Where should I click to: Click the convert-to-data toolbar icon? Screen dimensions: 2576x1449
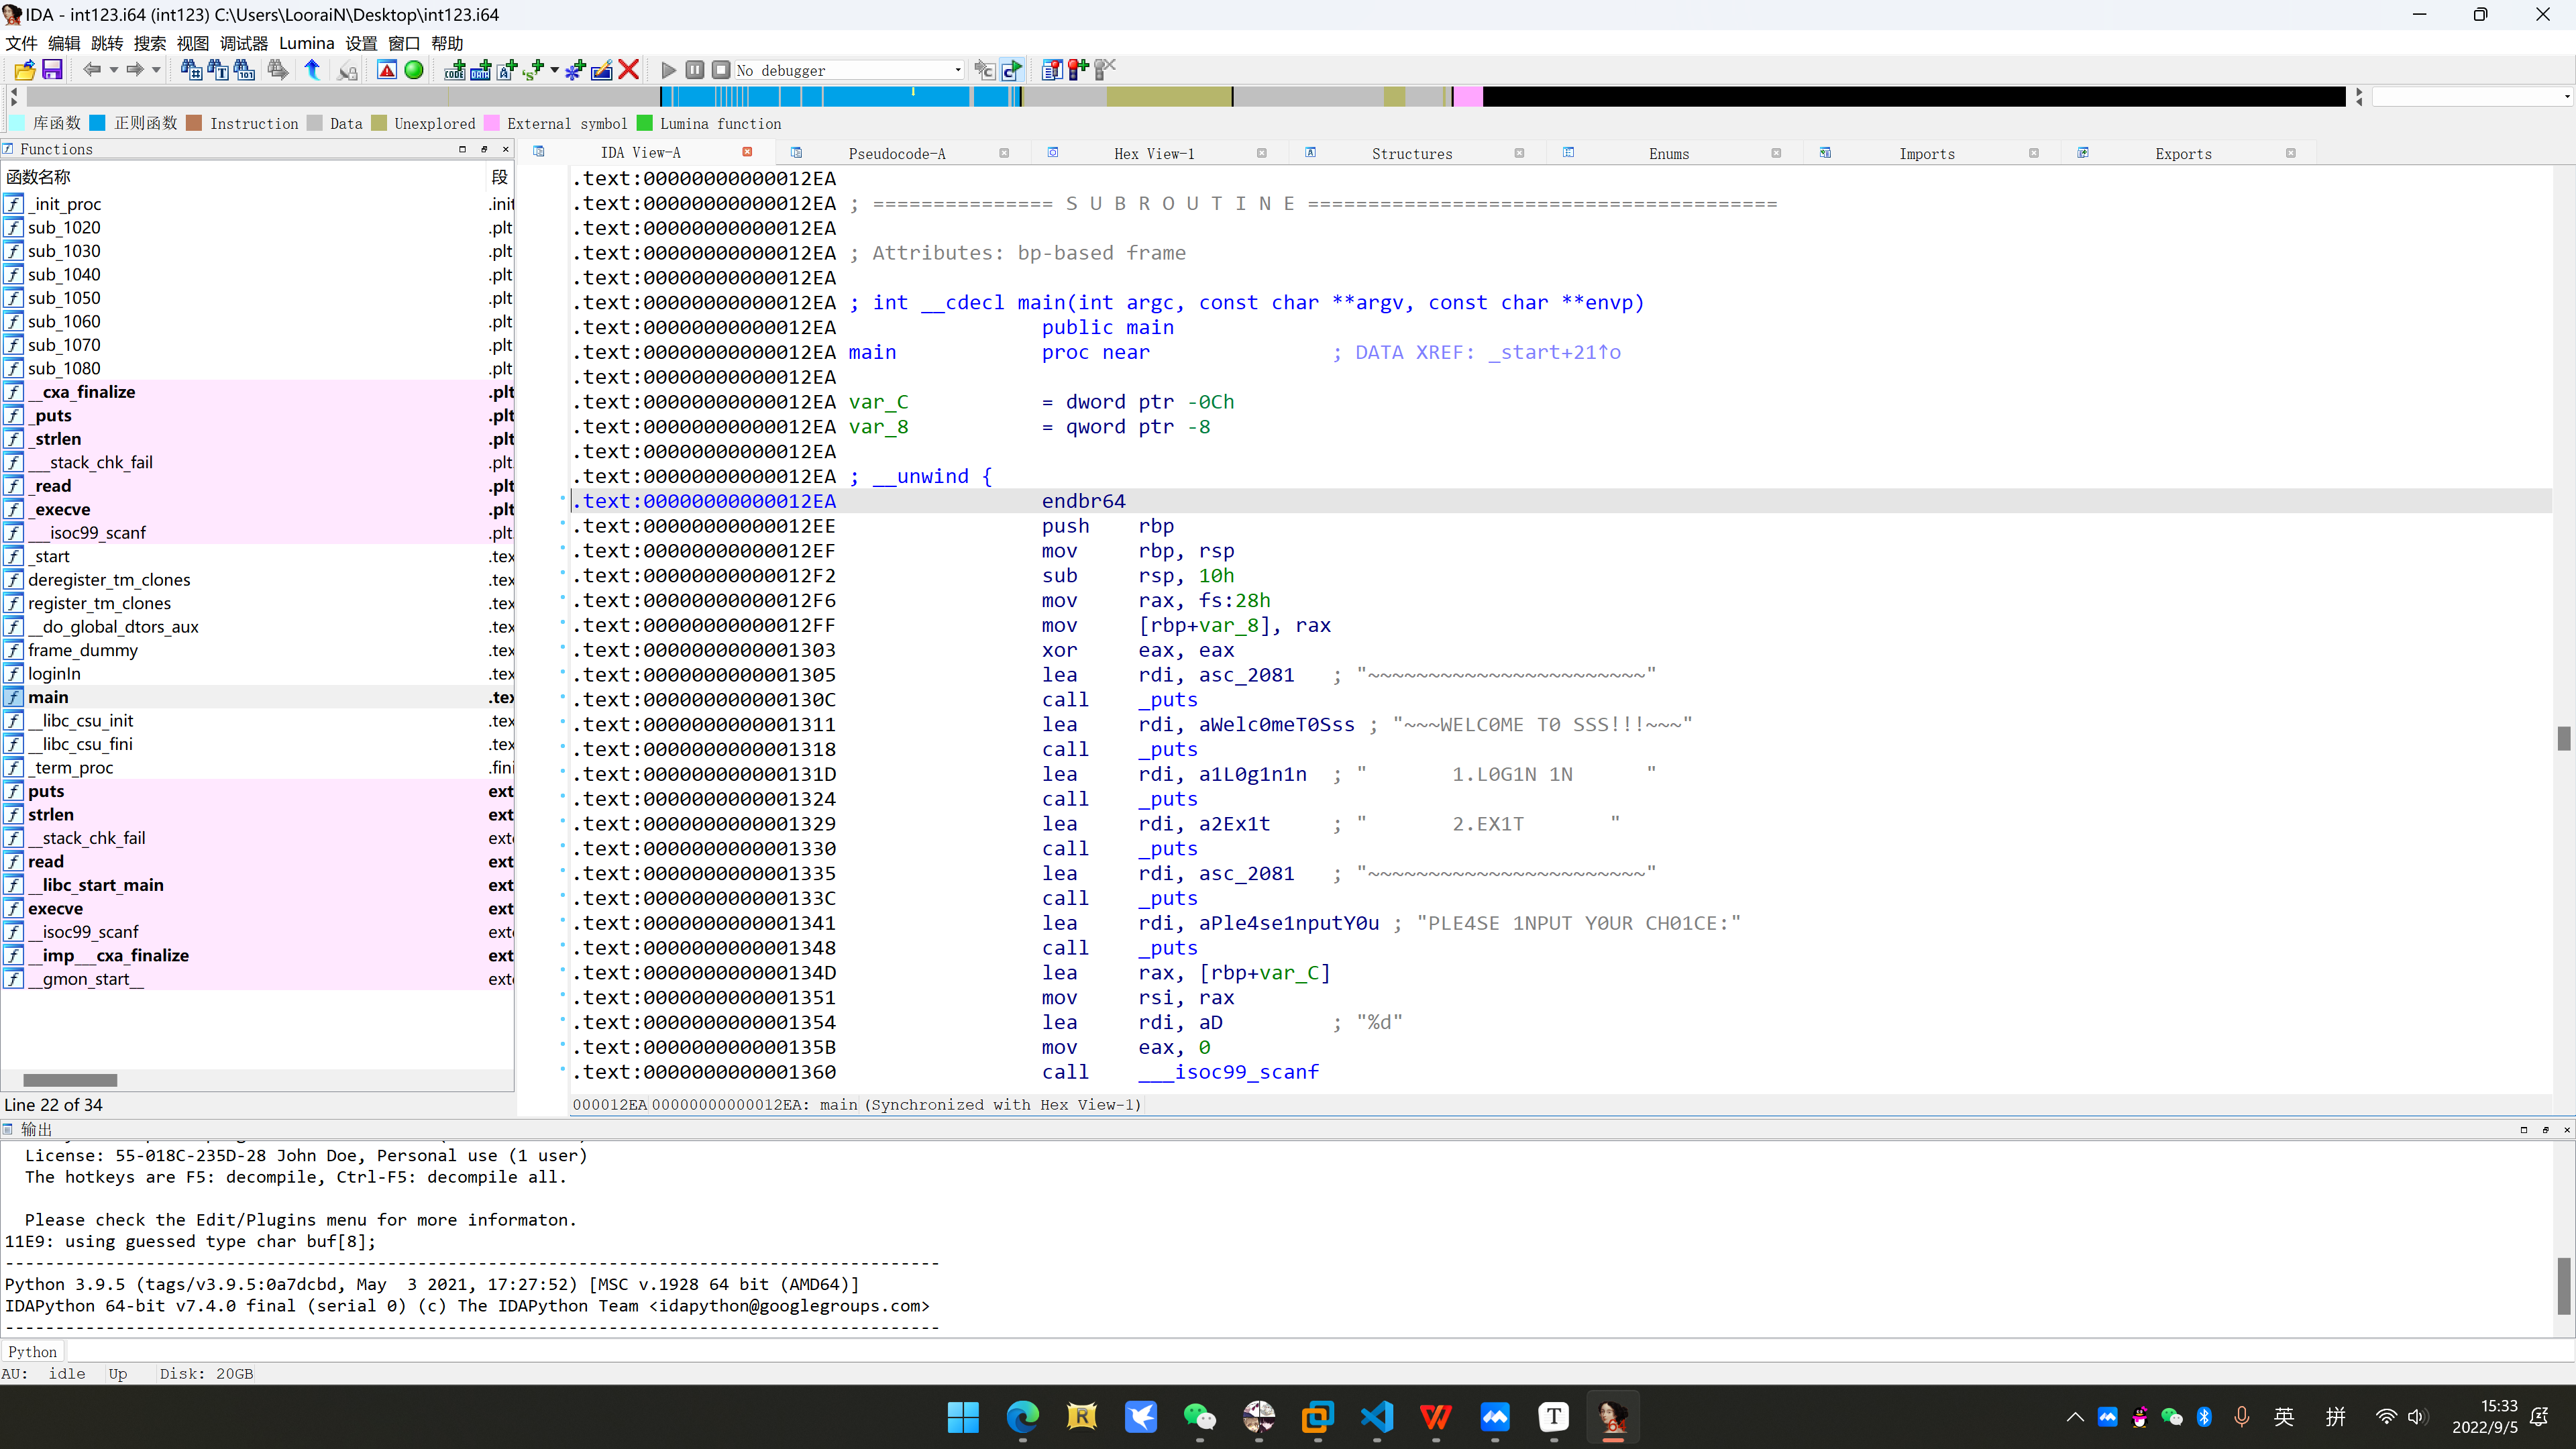(x=481, y=70)
